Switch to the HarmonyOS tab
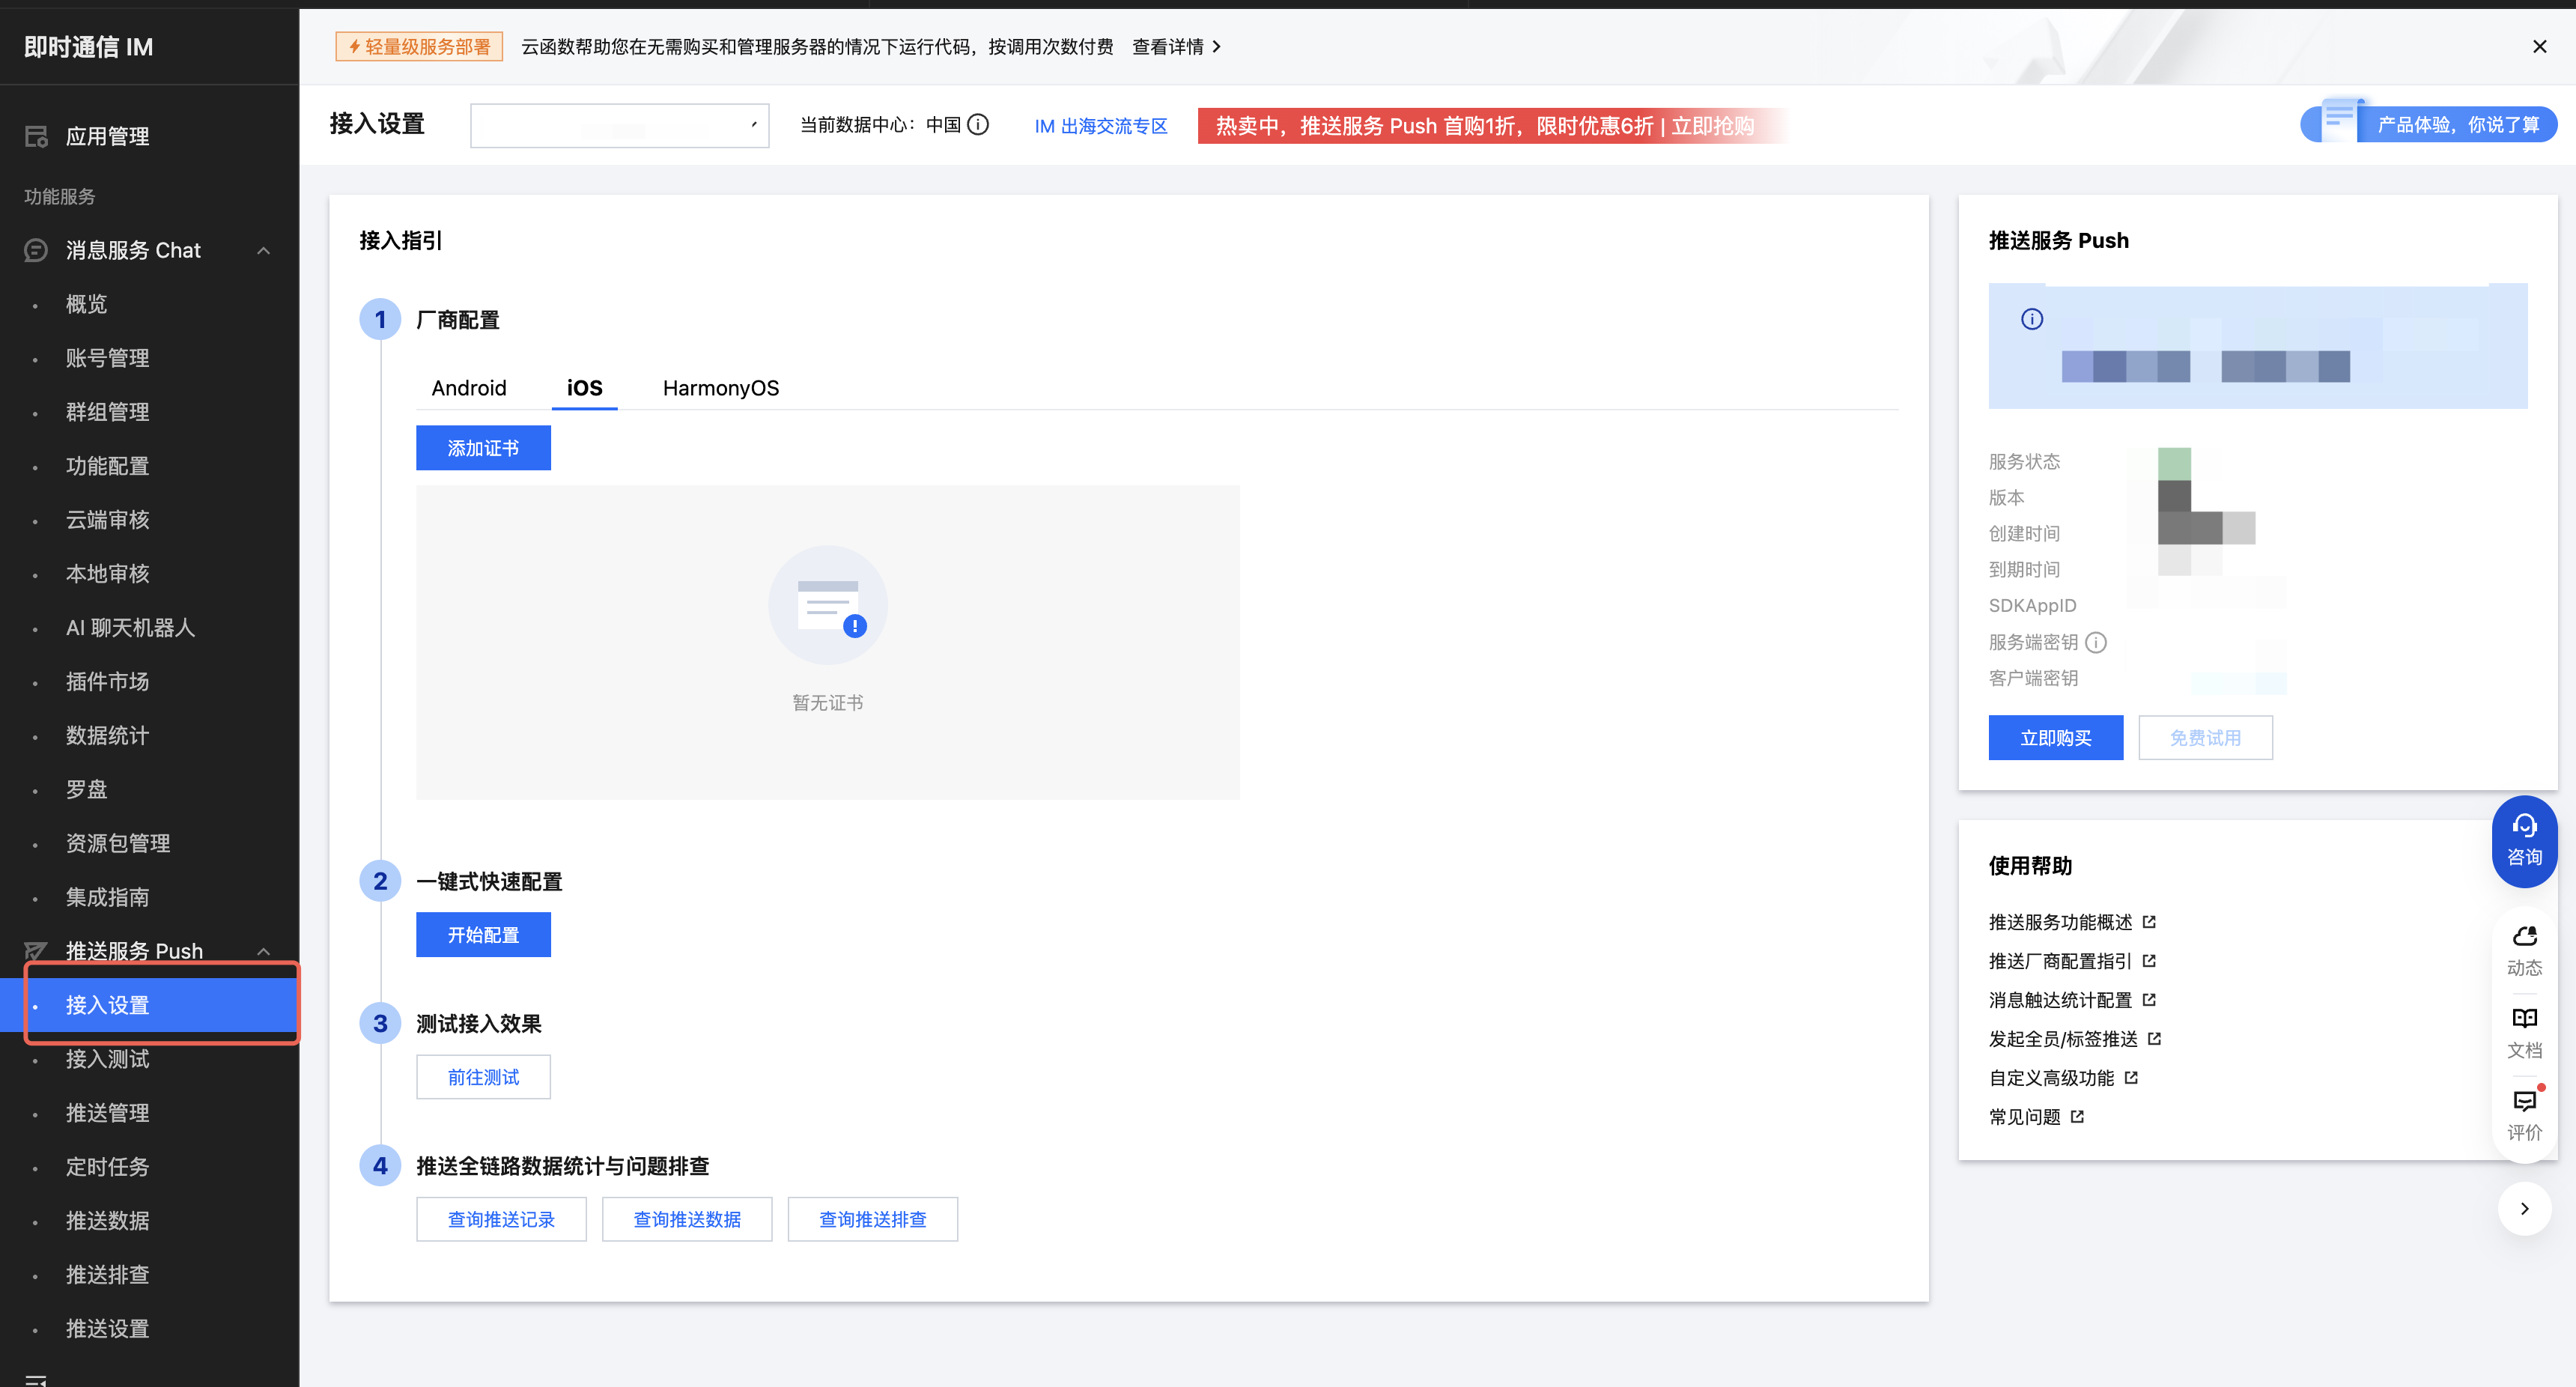 point(720,388)
